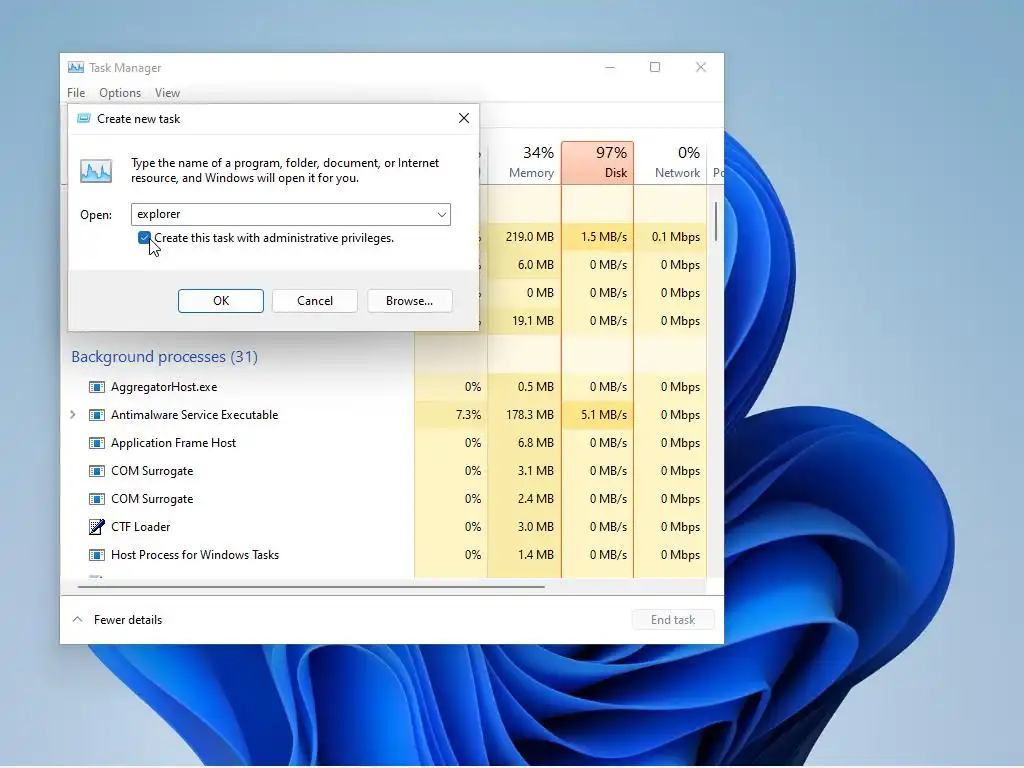The width and height of the screenshot is (1024, 768).
Task: Click the 0.1 Mbps network cell
Action: coord(671,236)
